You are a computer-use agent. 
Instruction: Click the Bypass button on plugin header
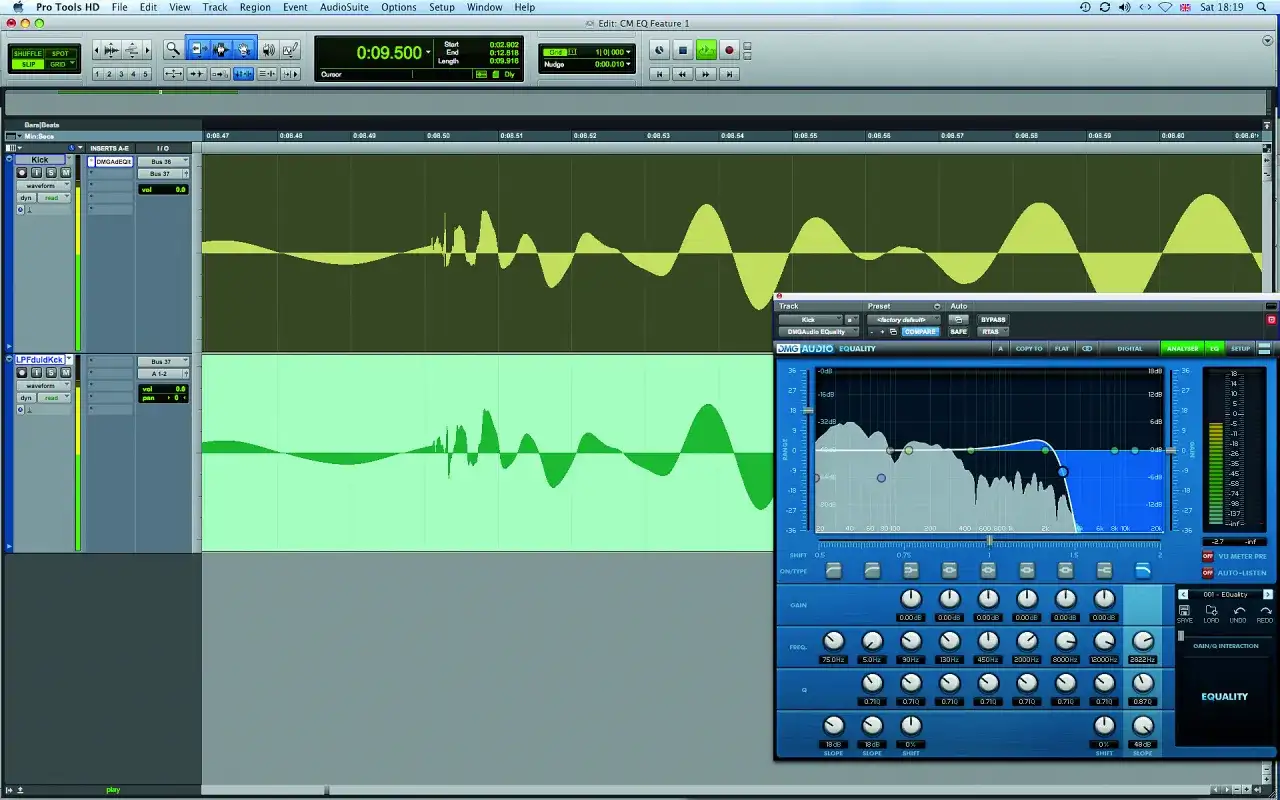pos(993,320)
